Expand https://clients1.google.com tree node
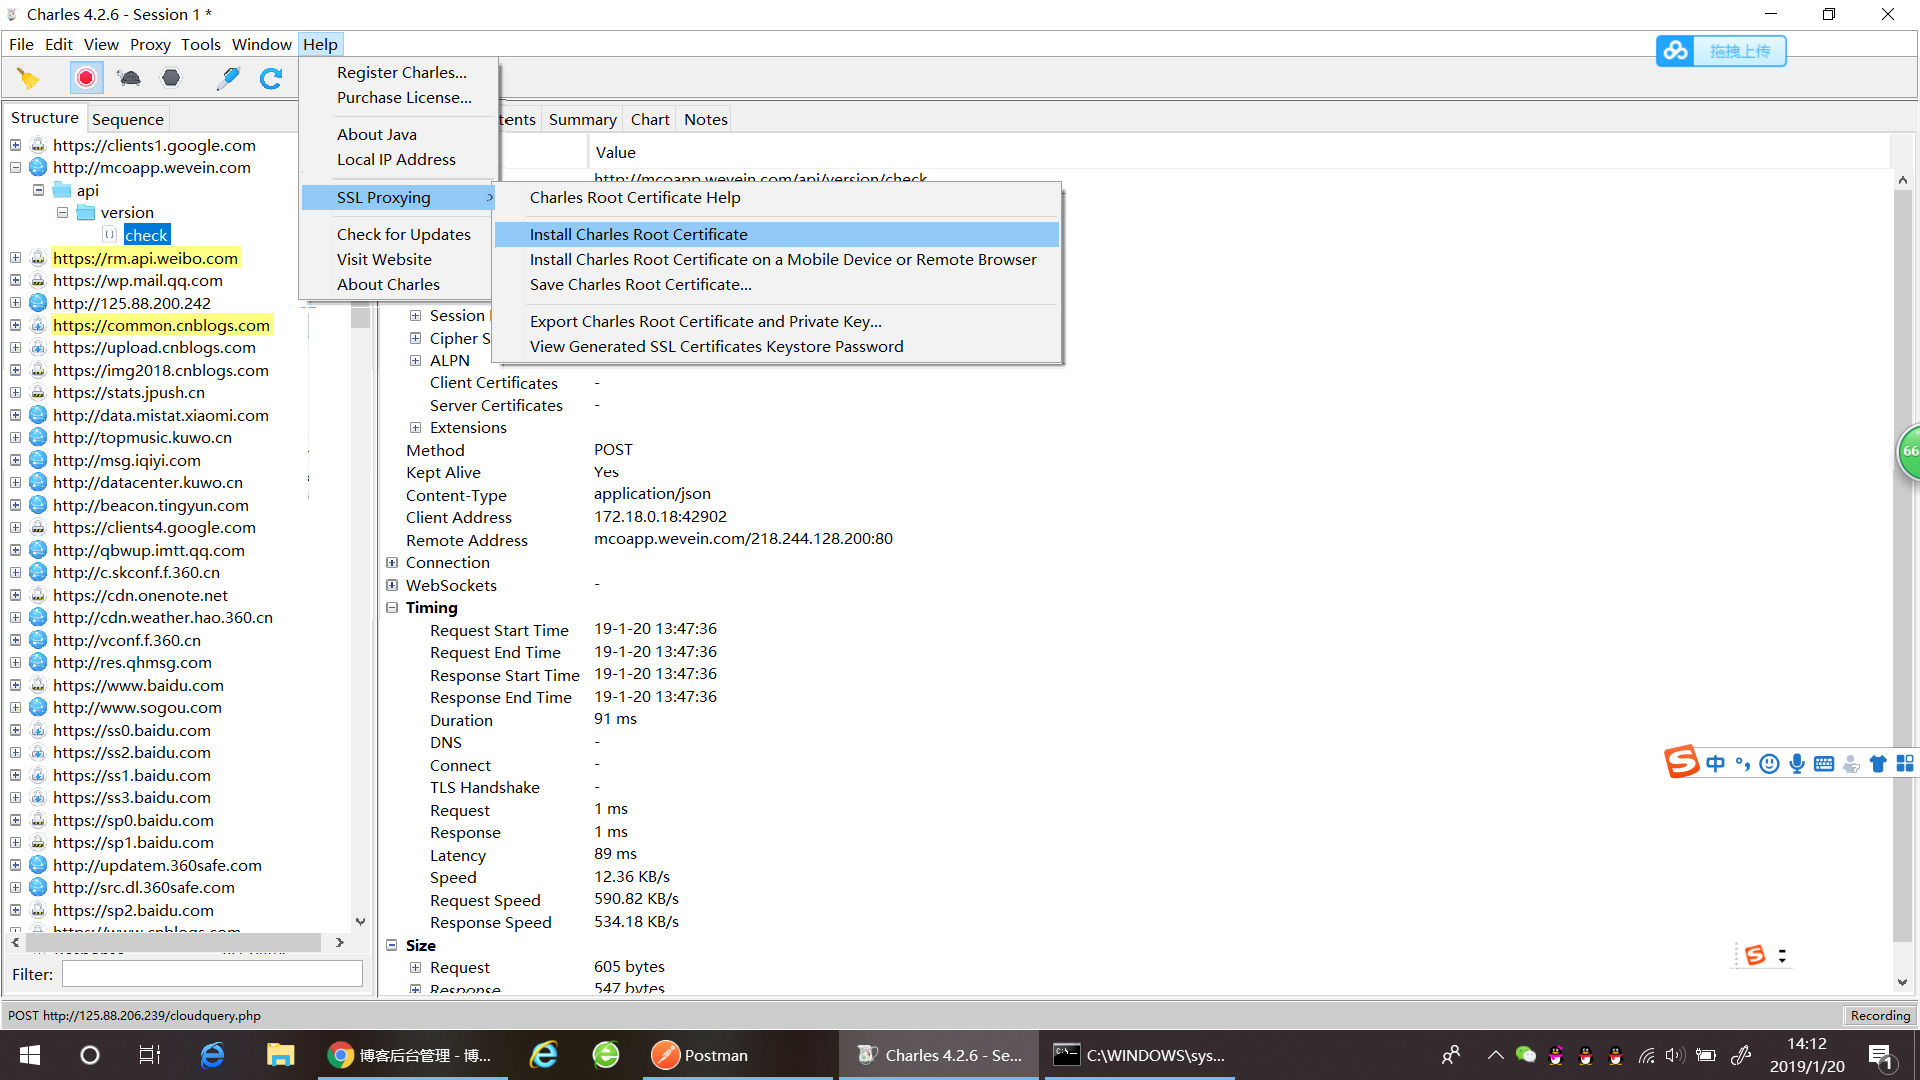This screenshot has width=1920, height=1080. pyautogui.click(x=16, y=145)
